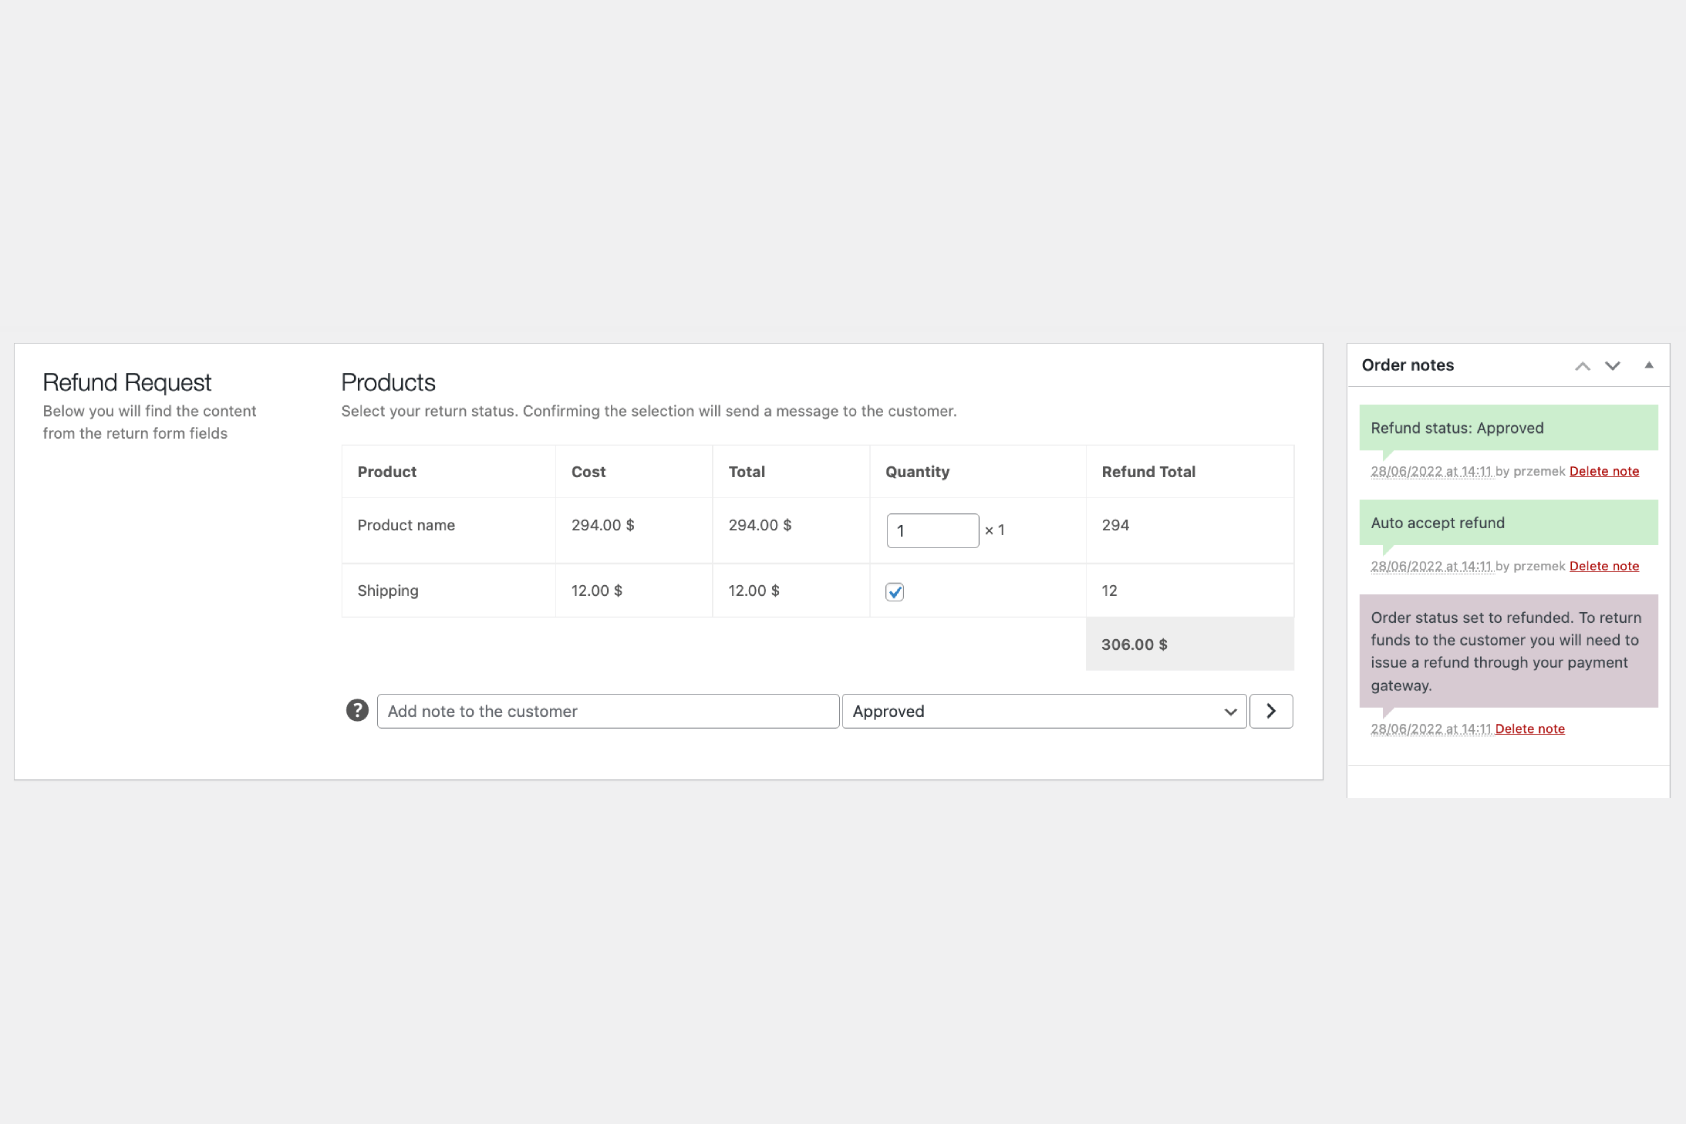
Task: Select the purple order status refunded note
Action: click(x=1507, y=651)
